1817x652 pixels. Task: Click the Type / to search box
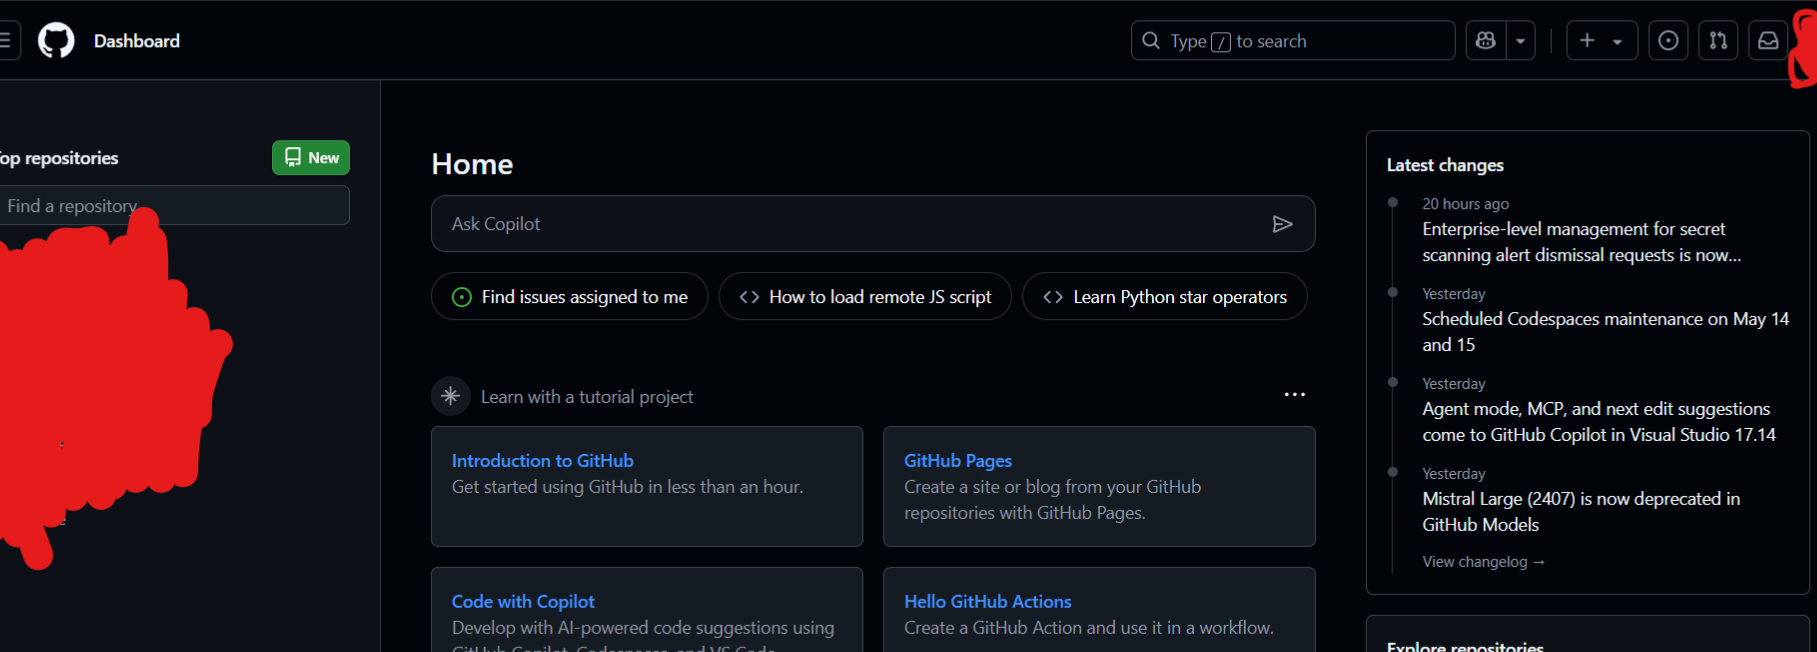coord(1292,41)
